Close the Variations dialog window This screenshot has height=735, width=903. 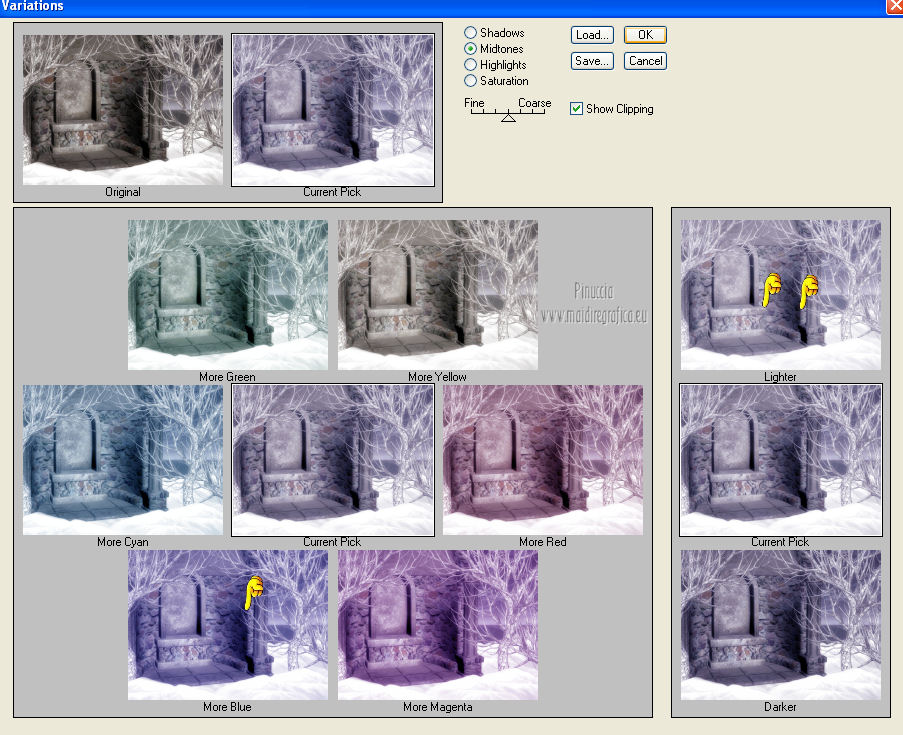894,6
